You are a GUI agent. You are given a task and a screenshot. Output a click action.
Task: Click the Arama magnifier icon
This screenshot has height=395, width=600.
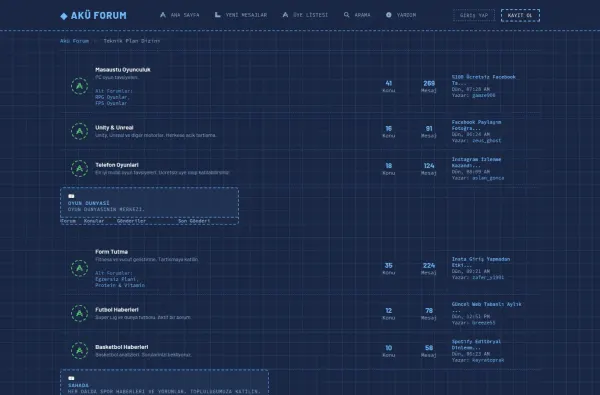[346, 15]
